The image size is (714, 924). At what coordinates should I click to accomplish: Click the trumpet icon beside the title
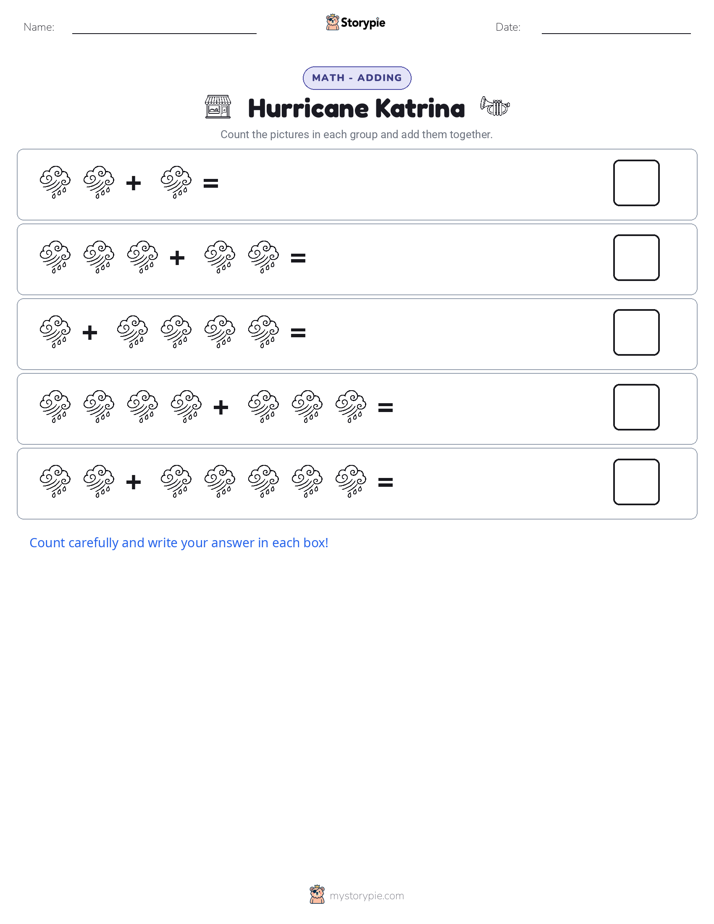495,106
